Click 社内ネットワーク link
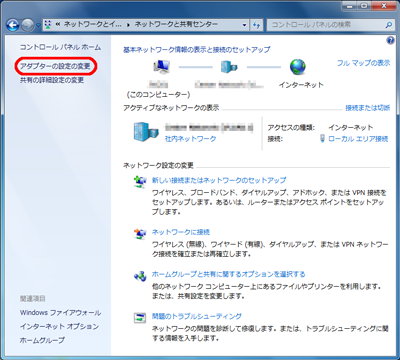The height and width of the screenshot is (360, 400). point(190,139)
